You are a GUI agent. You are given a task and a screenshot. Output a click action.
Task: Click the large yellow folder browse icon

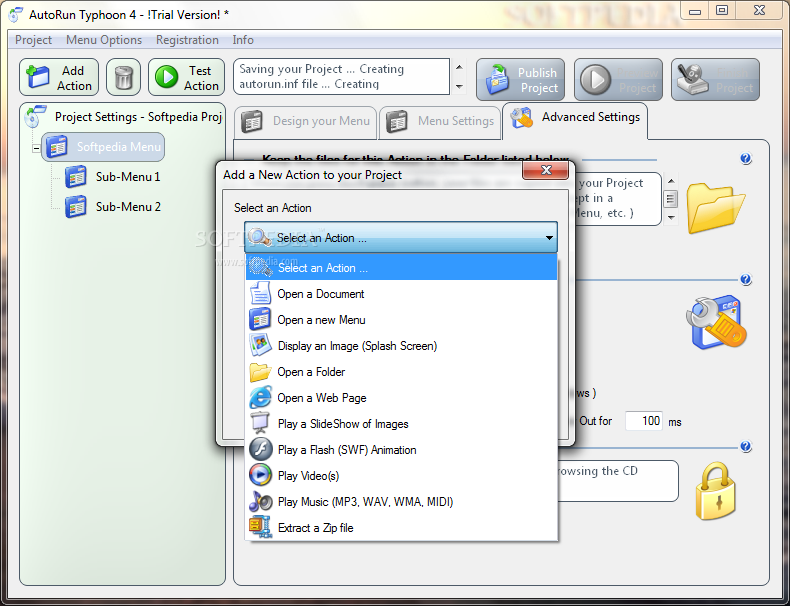715,208
